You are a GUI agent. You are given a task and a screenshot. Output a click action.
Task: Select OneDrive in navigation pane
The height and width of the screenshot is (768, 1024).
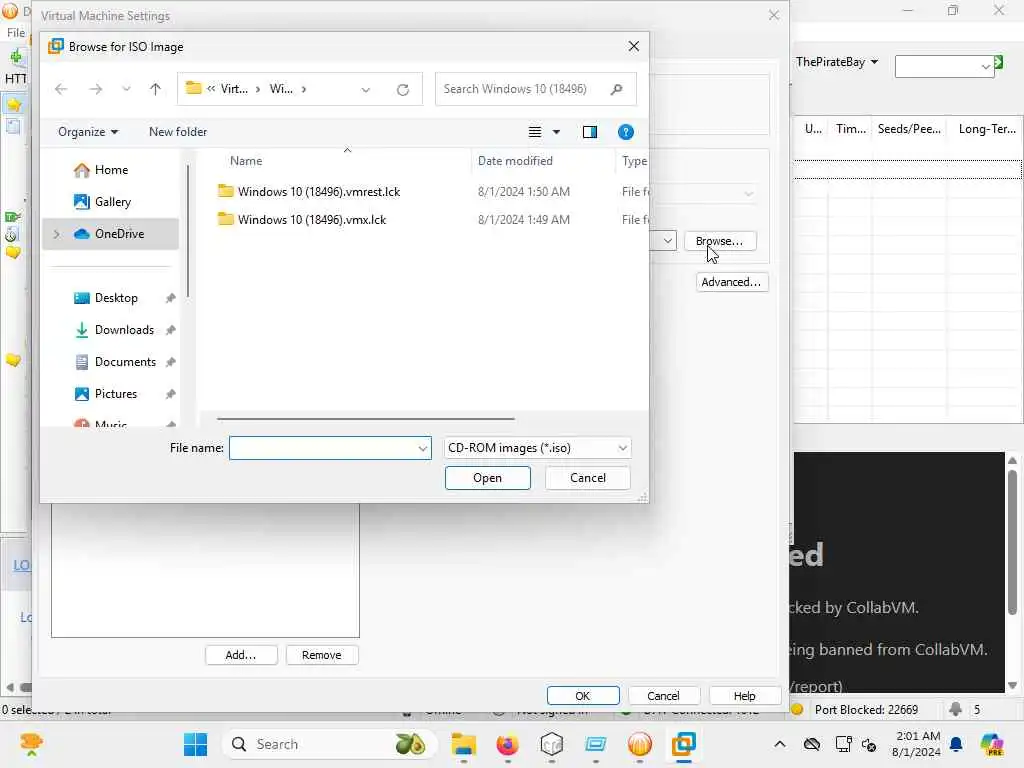[110, 234]
